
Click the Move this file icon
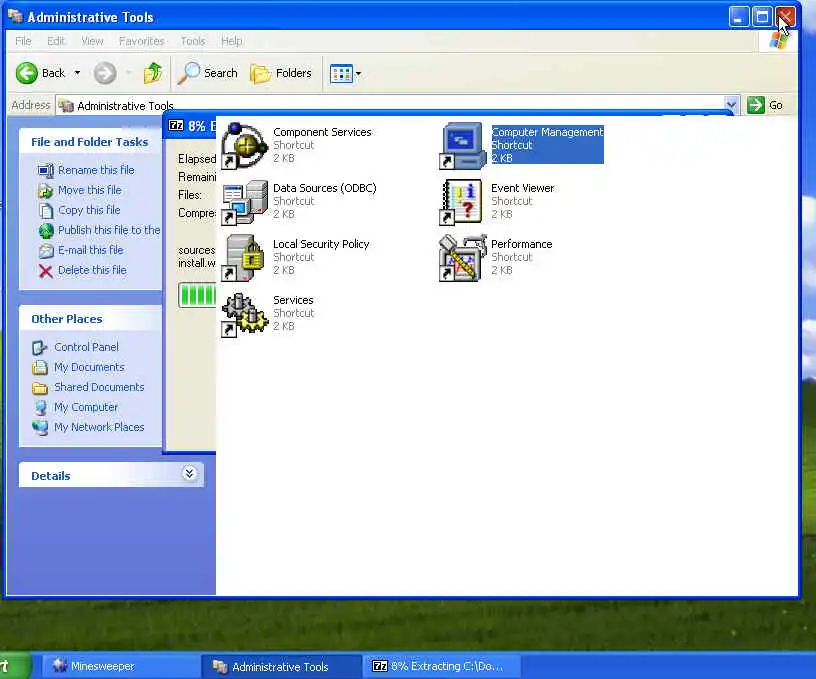[46, 191]
